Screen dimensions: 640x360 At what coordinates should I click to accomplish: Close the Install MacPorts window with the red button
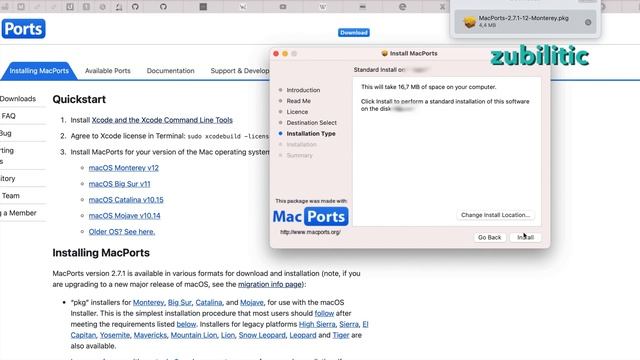coord(276,53)
